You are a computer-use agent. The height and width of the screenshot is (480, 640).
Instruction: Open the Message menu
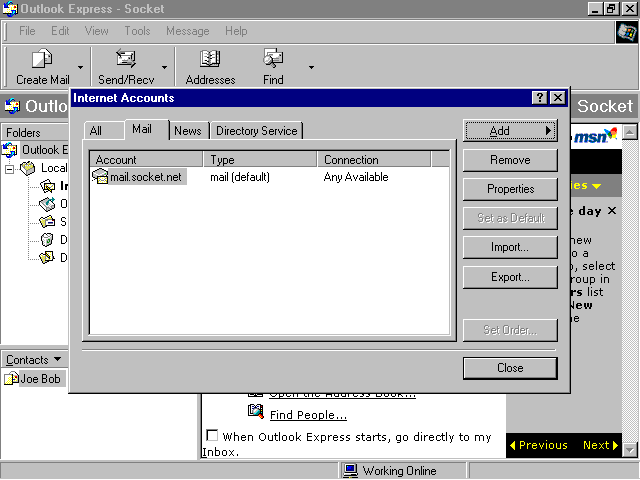[x=187, y=31]
